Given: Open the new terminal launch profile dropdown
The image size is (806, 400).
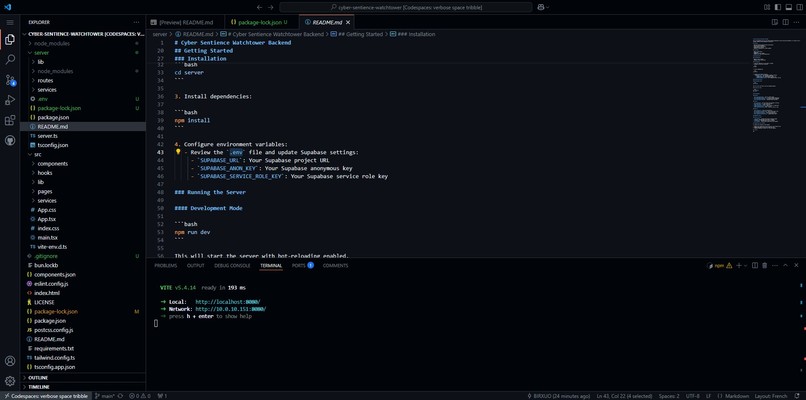Looking at the screenshot, I should 745,265.
